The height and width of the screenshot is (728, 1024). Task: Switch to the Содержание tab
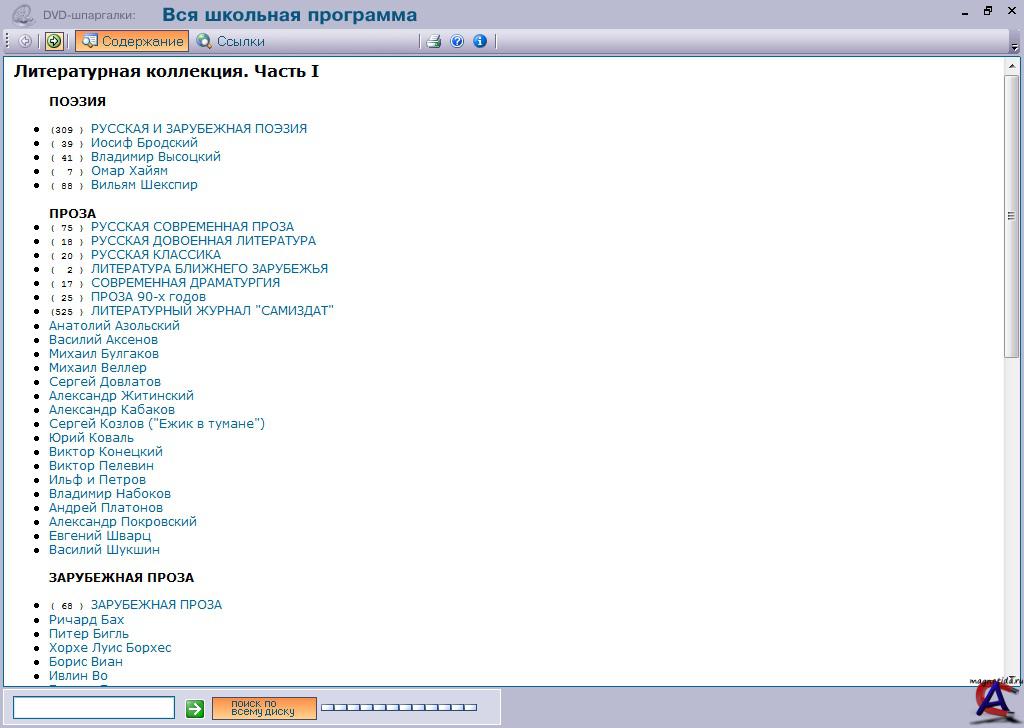[x=132, y=41]
